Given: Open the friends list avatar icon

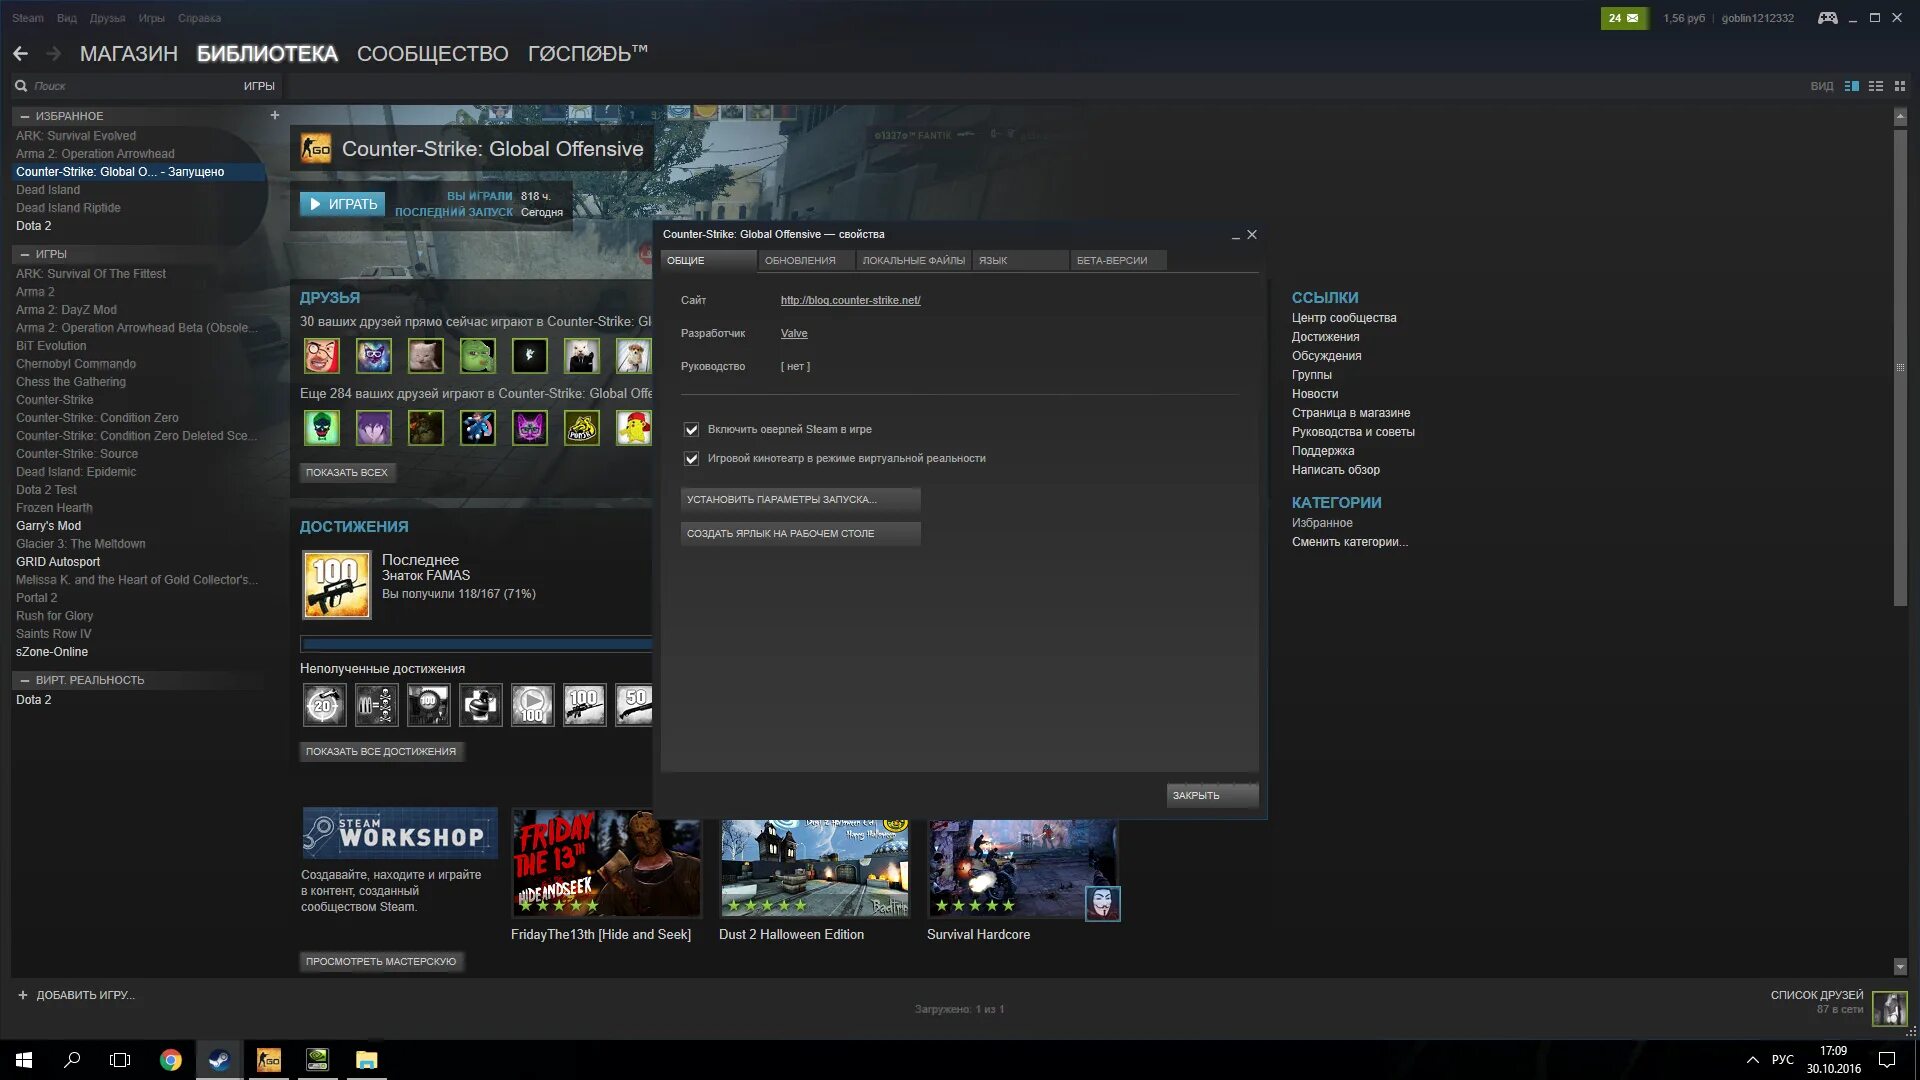Looking at the screenshot, I should pyautogui.click(x=1889, y=1008).
